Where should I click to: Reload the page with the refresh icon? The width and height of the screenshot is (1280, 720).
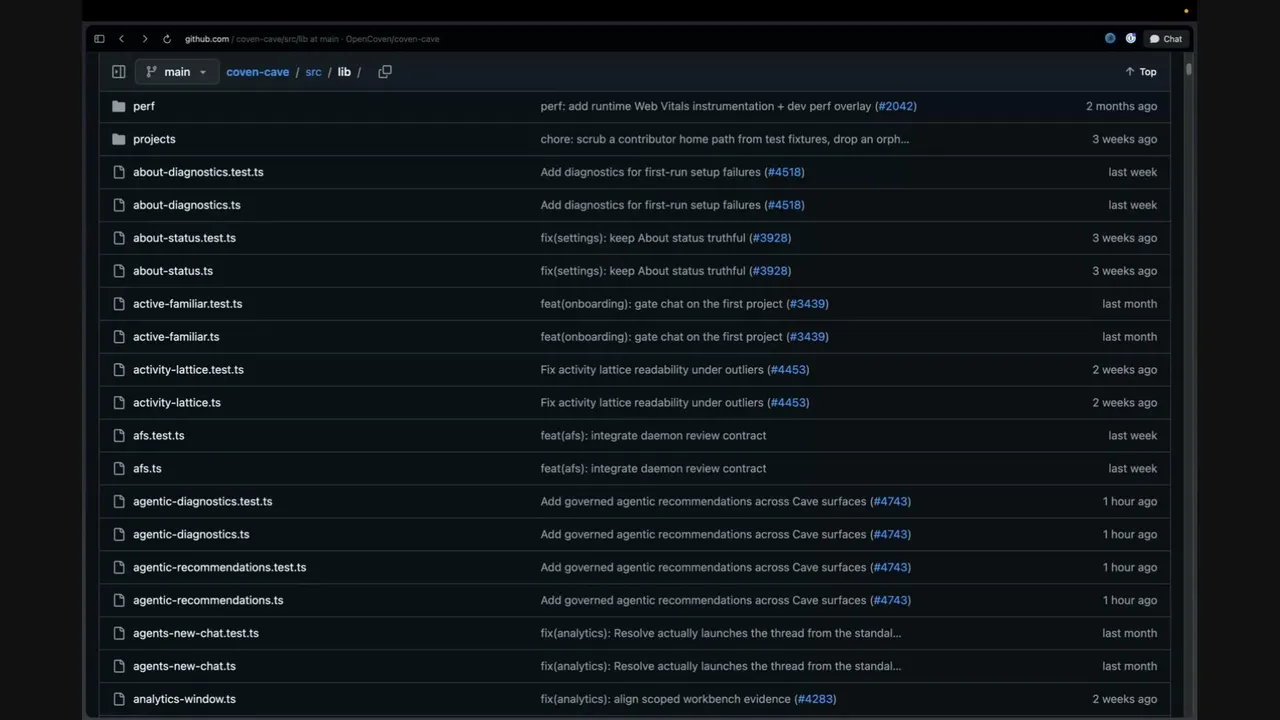(x=166, y=39)
